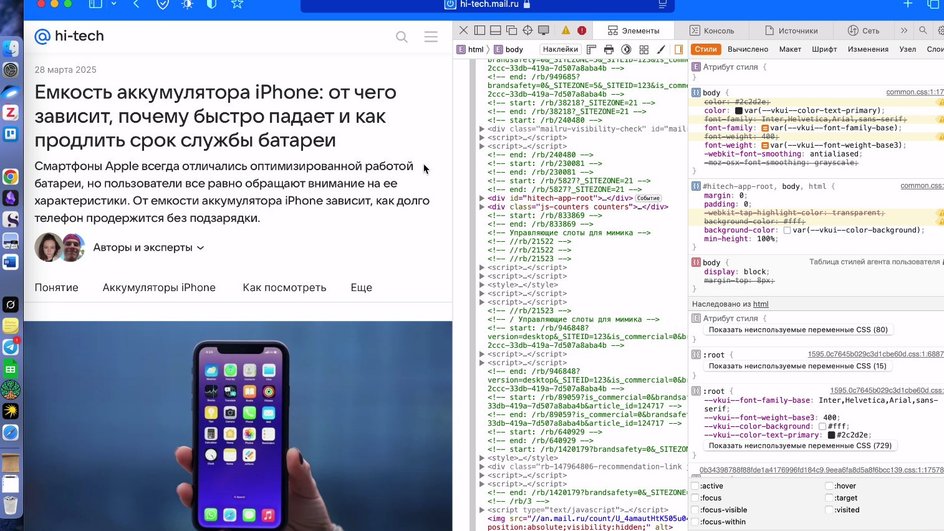The image size is (944, 531).
Task: Launch Google Chrome from the dock
Action: [11, 176]
